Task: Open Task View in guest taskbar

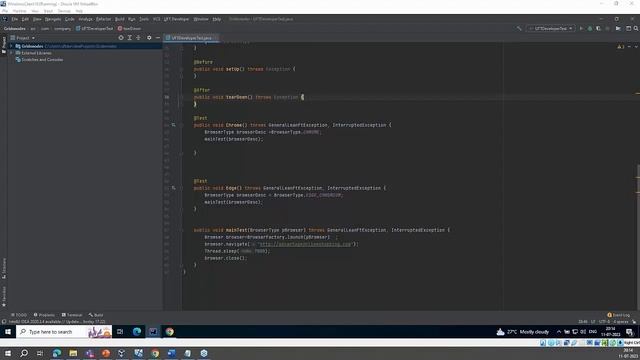Action: (120, 331)
